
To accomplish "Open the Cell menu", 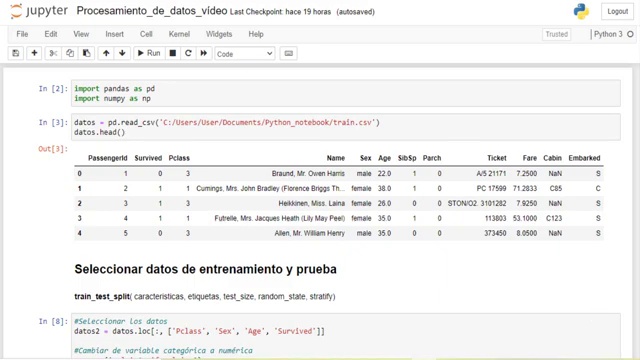I will pos(146,34).
